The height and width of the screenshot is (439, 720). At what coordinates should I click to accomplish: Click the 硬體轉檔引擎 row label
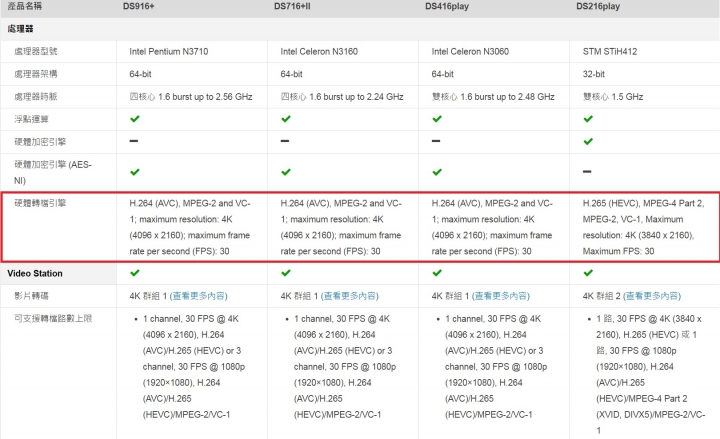[40, 203]
